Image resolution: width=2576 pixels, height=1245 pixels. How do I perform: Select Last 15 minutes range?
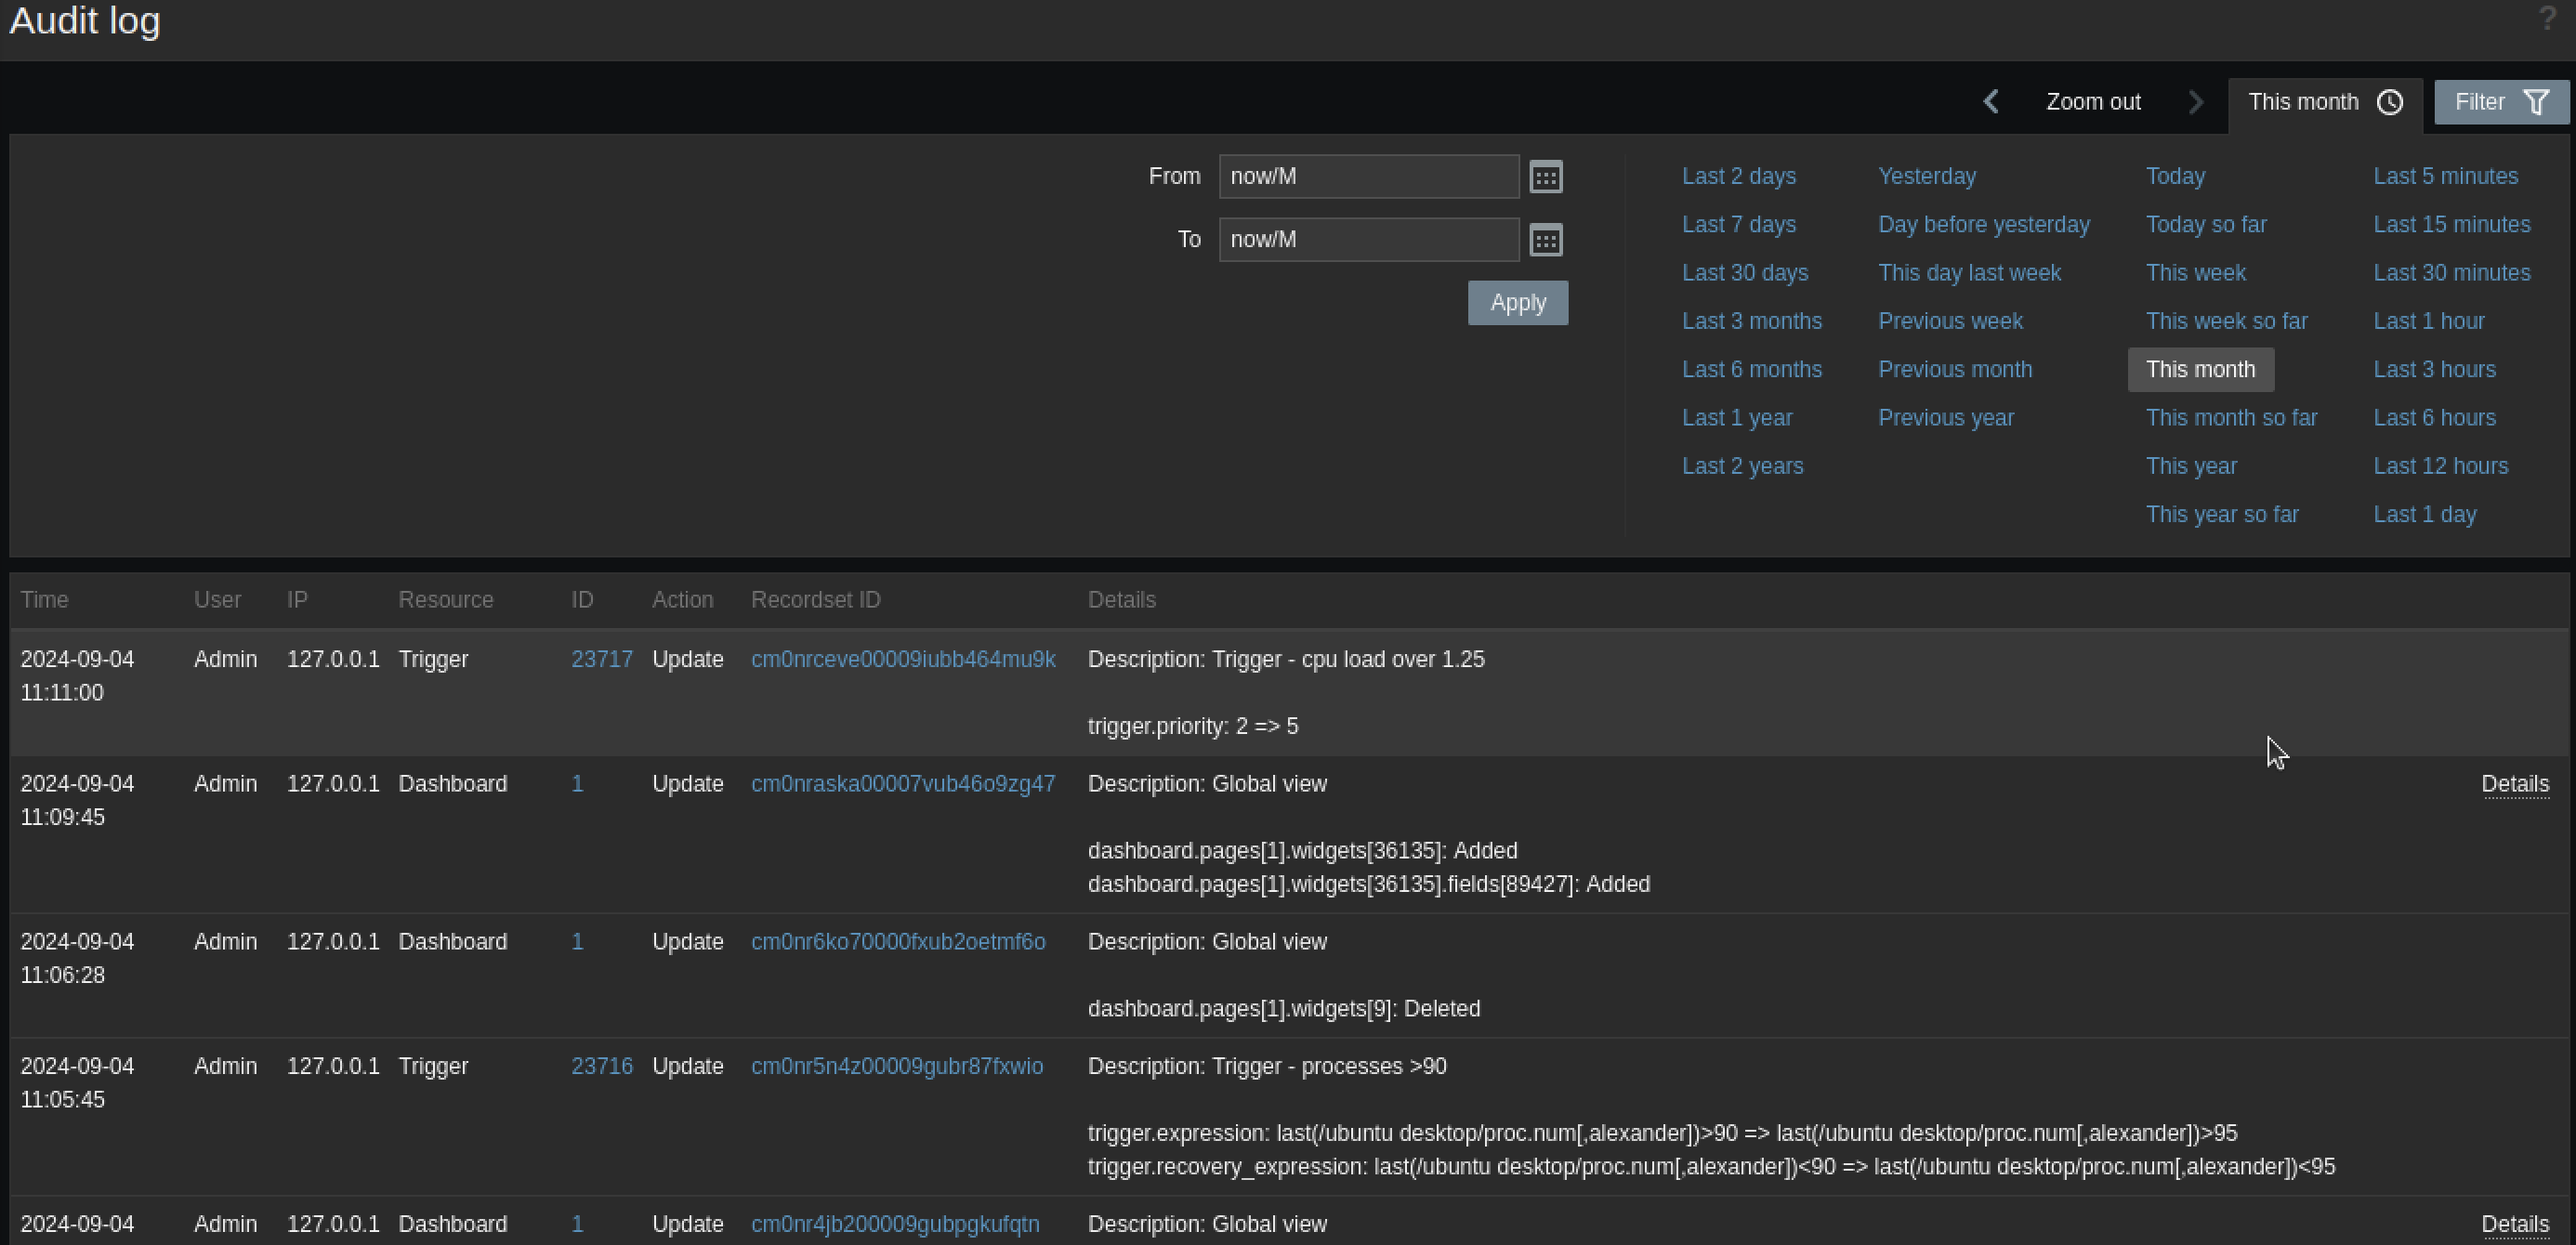pos(2451,225)
